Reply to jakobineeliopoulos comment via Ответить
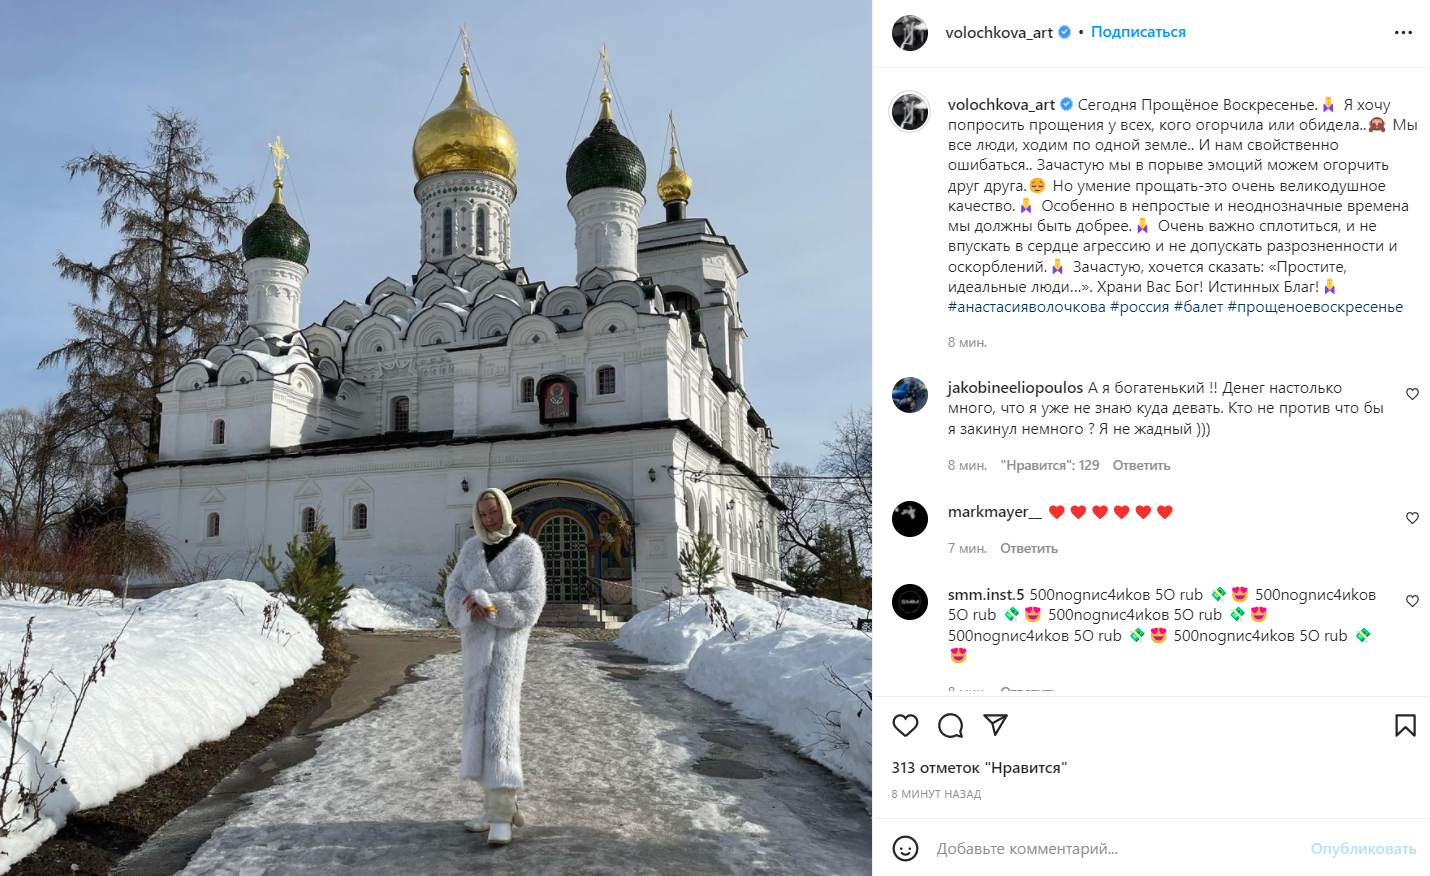Screen dimensions: 1430x876 tap(1141, 465)
